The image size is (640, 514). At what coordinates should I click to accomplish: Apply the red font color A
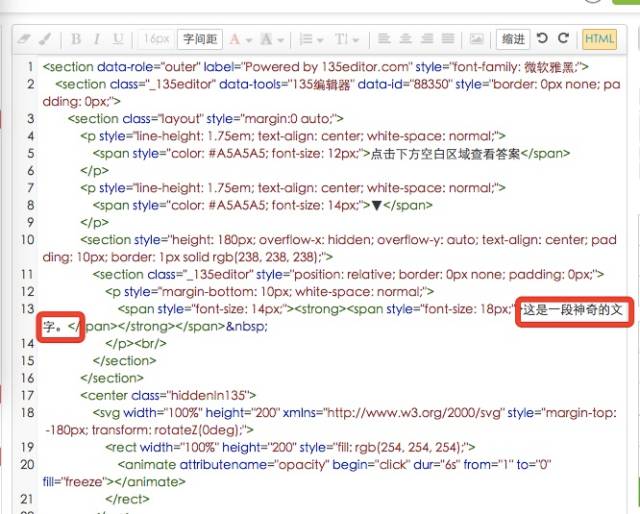click(x=234, y=40)
